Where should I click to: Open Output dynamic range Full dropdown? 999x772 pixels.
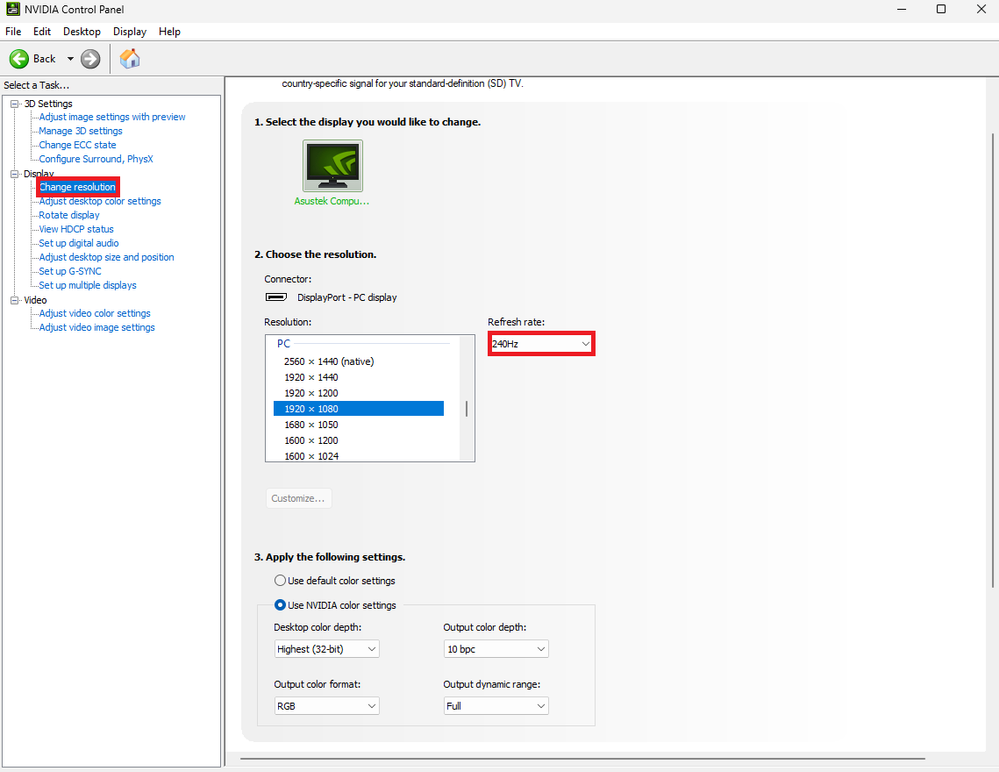coord(496,706)
